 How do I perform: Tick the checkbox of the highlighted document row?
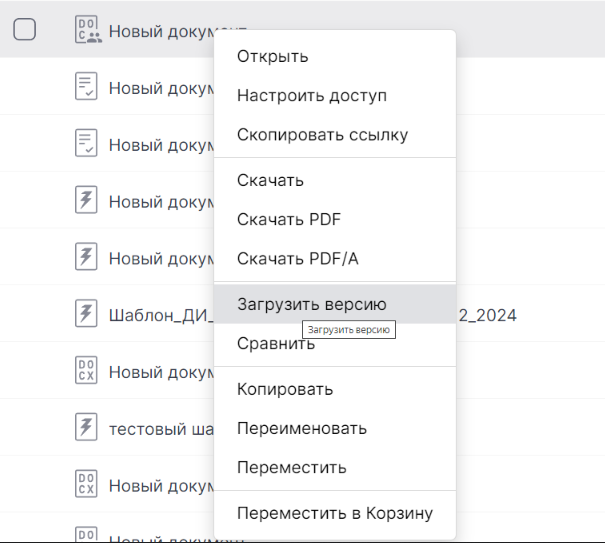(25, 29)
